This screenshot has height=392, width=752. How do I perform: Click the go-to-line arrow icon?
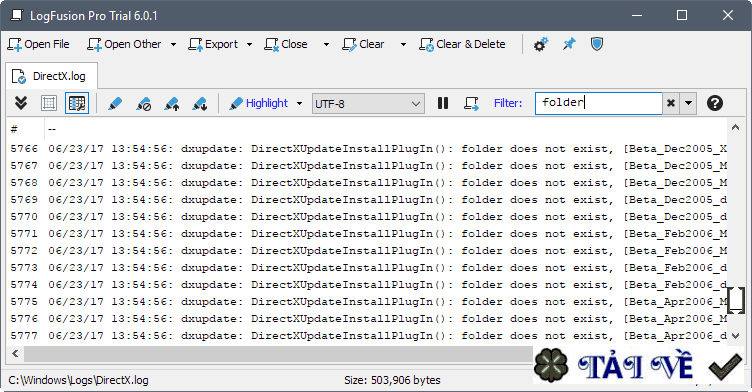pyautogui.click(x=471, y=103)
